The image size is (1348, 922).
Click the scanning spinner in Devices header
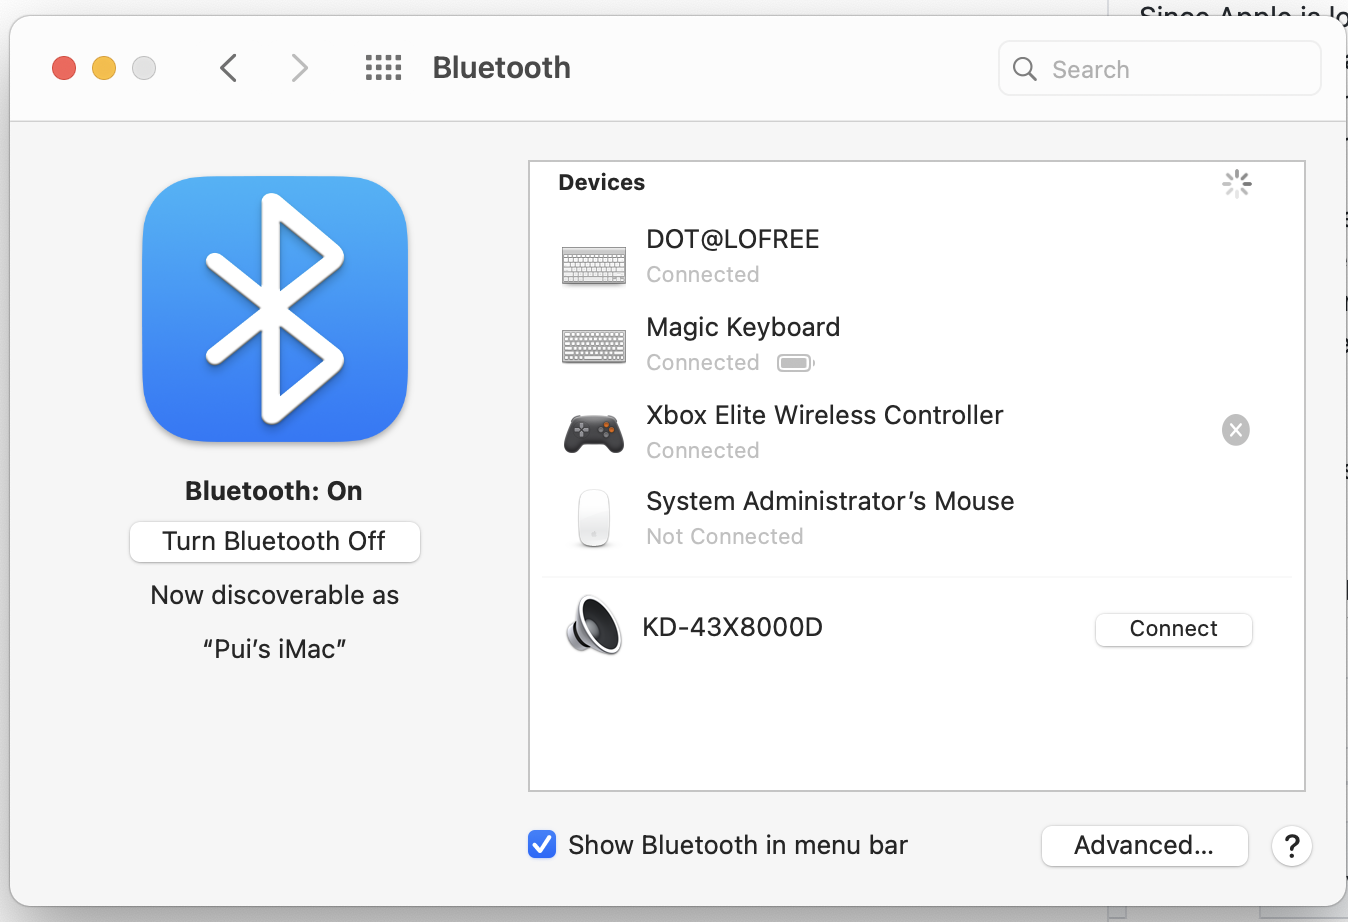1237,183
